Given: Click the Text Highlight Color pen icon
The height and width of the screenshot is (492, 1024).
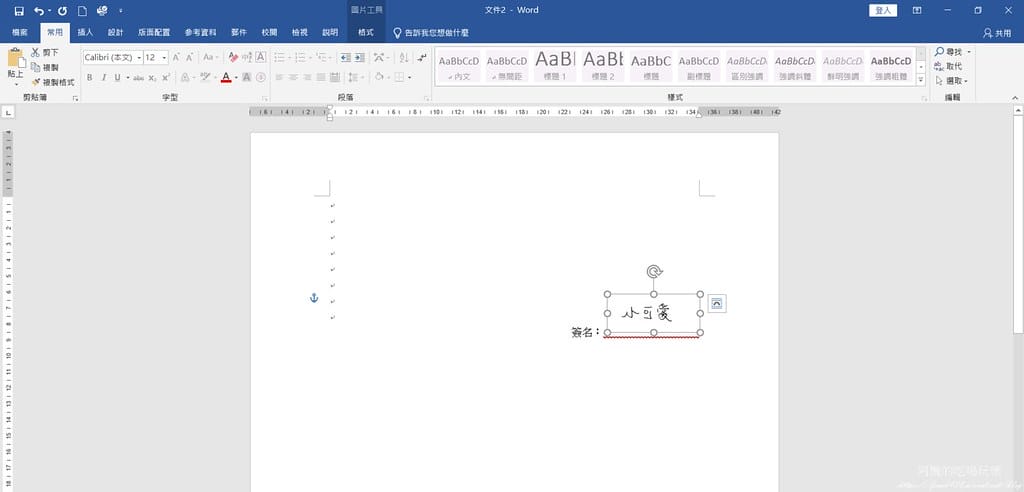Looking at the screenshot, I should click(x=205, y=77).
